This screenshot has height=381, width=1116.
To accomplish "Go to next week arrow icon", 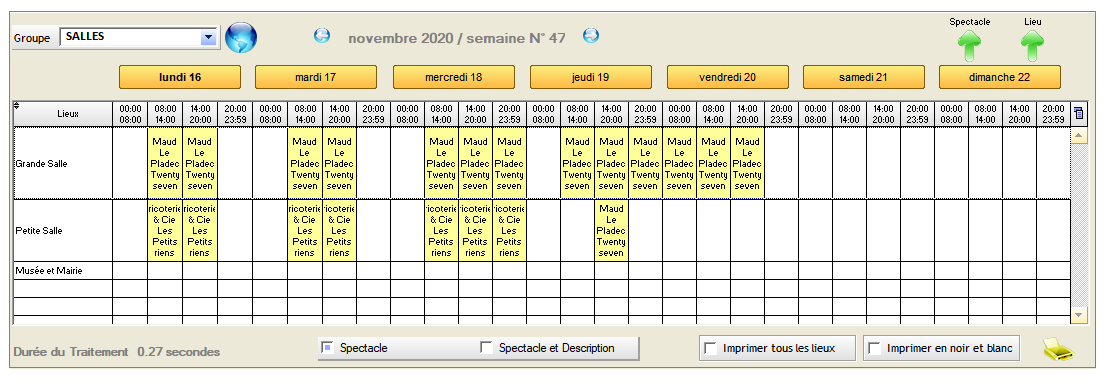I will point(591,35).
